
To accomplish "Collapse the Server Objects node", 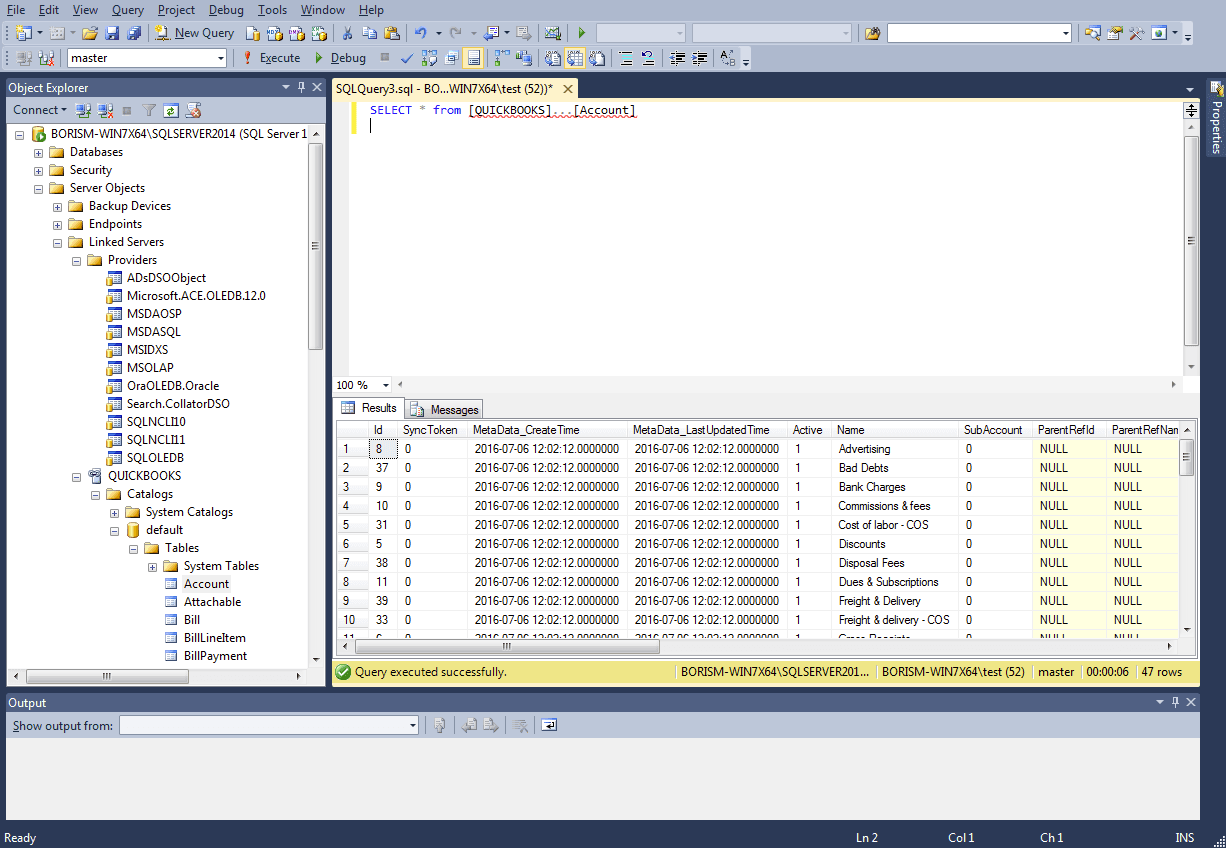I will click(39, 189).
